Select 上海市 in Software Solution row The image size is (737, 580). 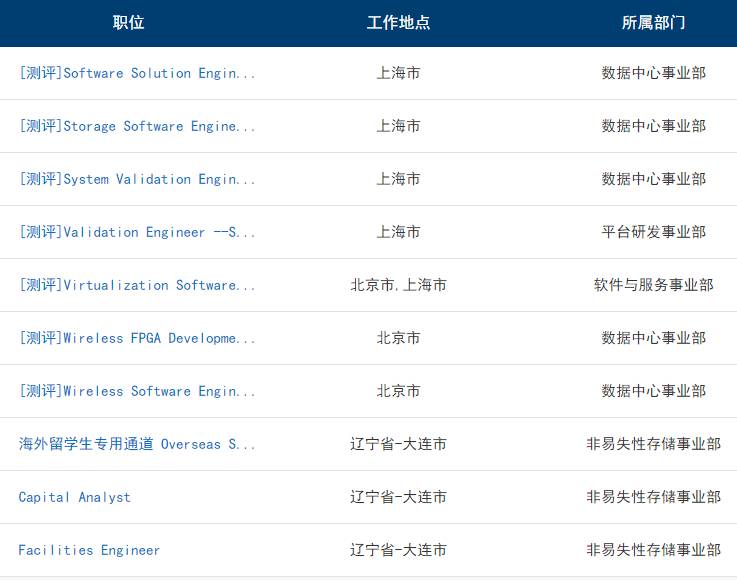398,73
